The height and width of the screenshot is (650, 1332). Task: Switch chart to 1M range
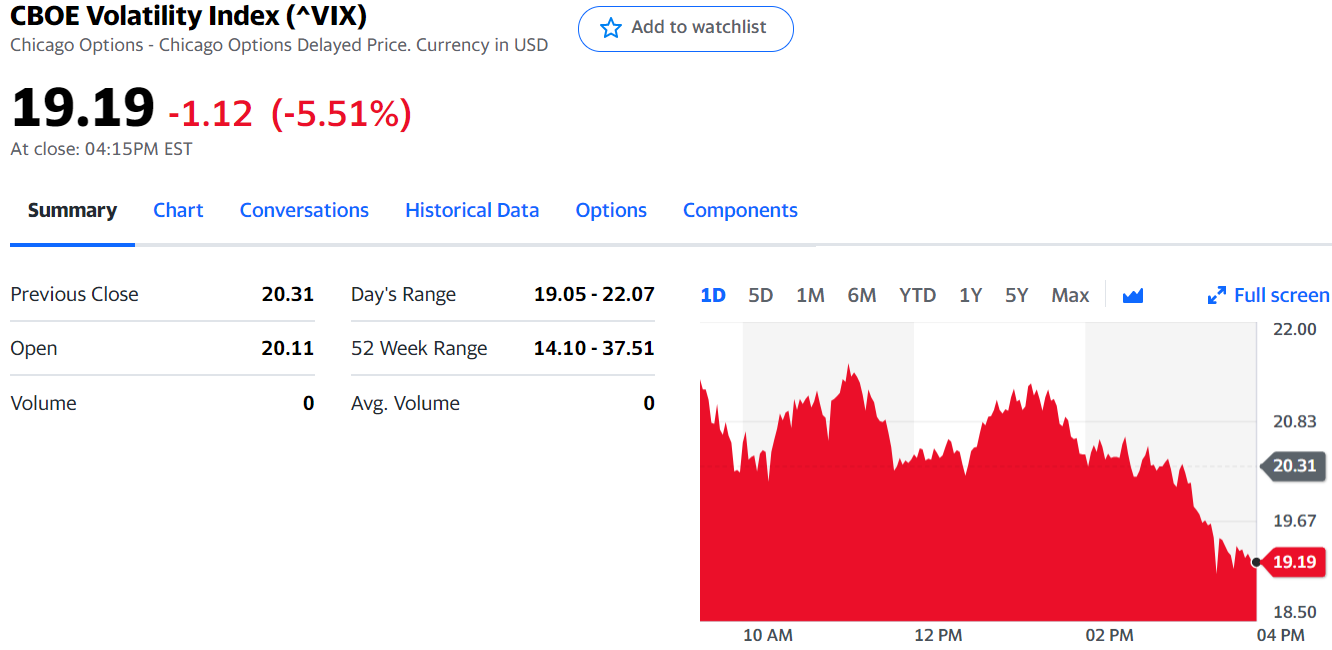810,295
